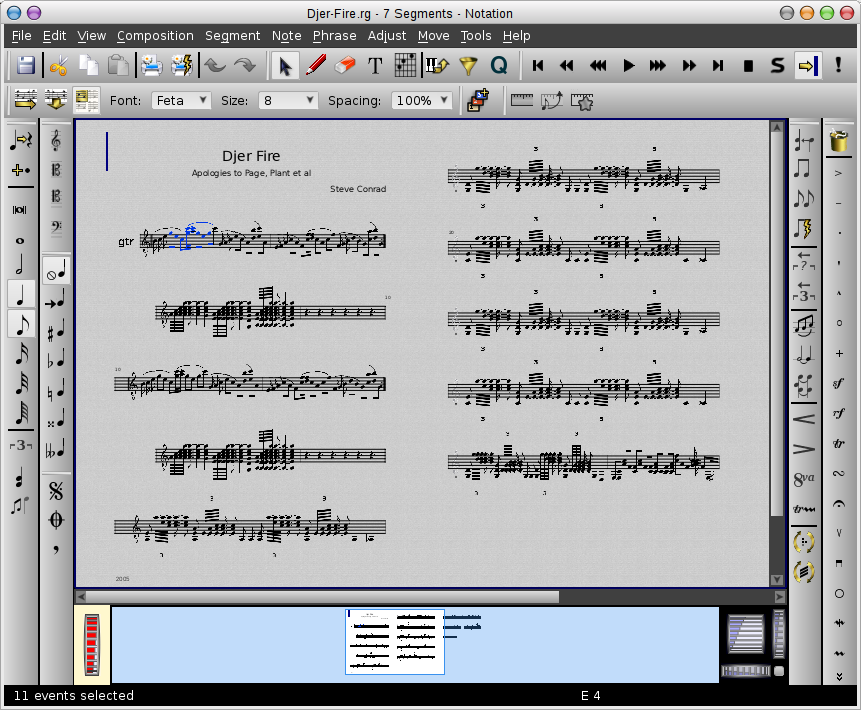Screen dimensions: 861x710
Task: Toggle scroll-to-follow playback button
Action: coord(809,66)
